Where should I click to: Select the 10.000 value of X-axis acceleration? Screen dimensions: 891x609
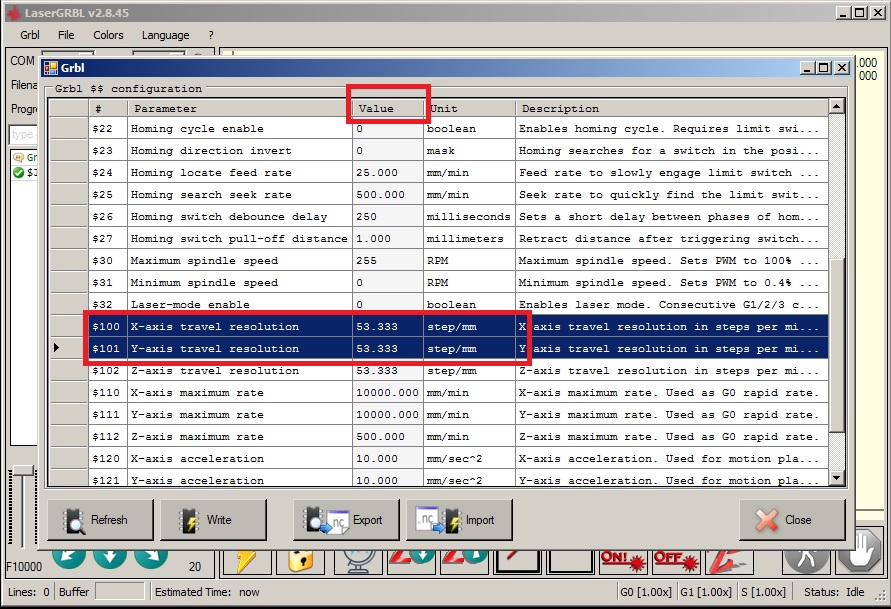click(x=388, y=458)
